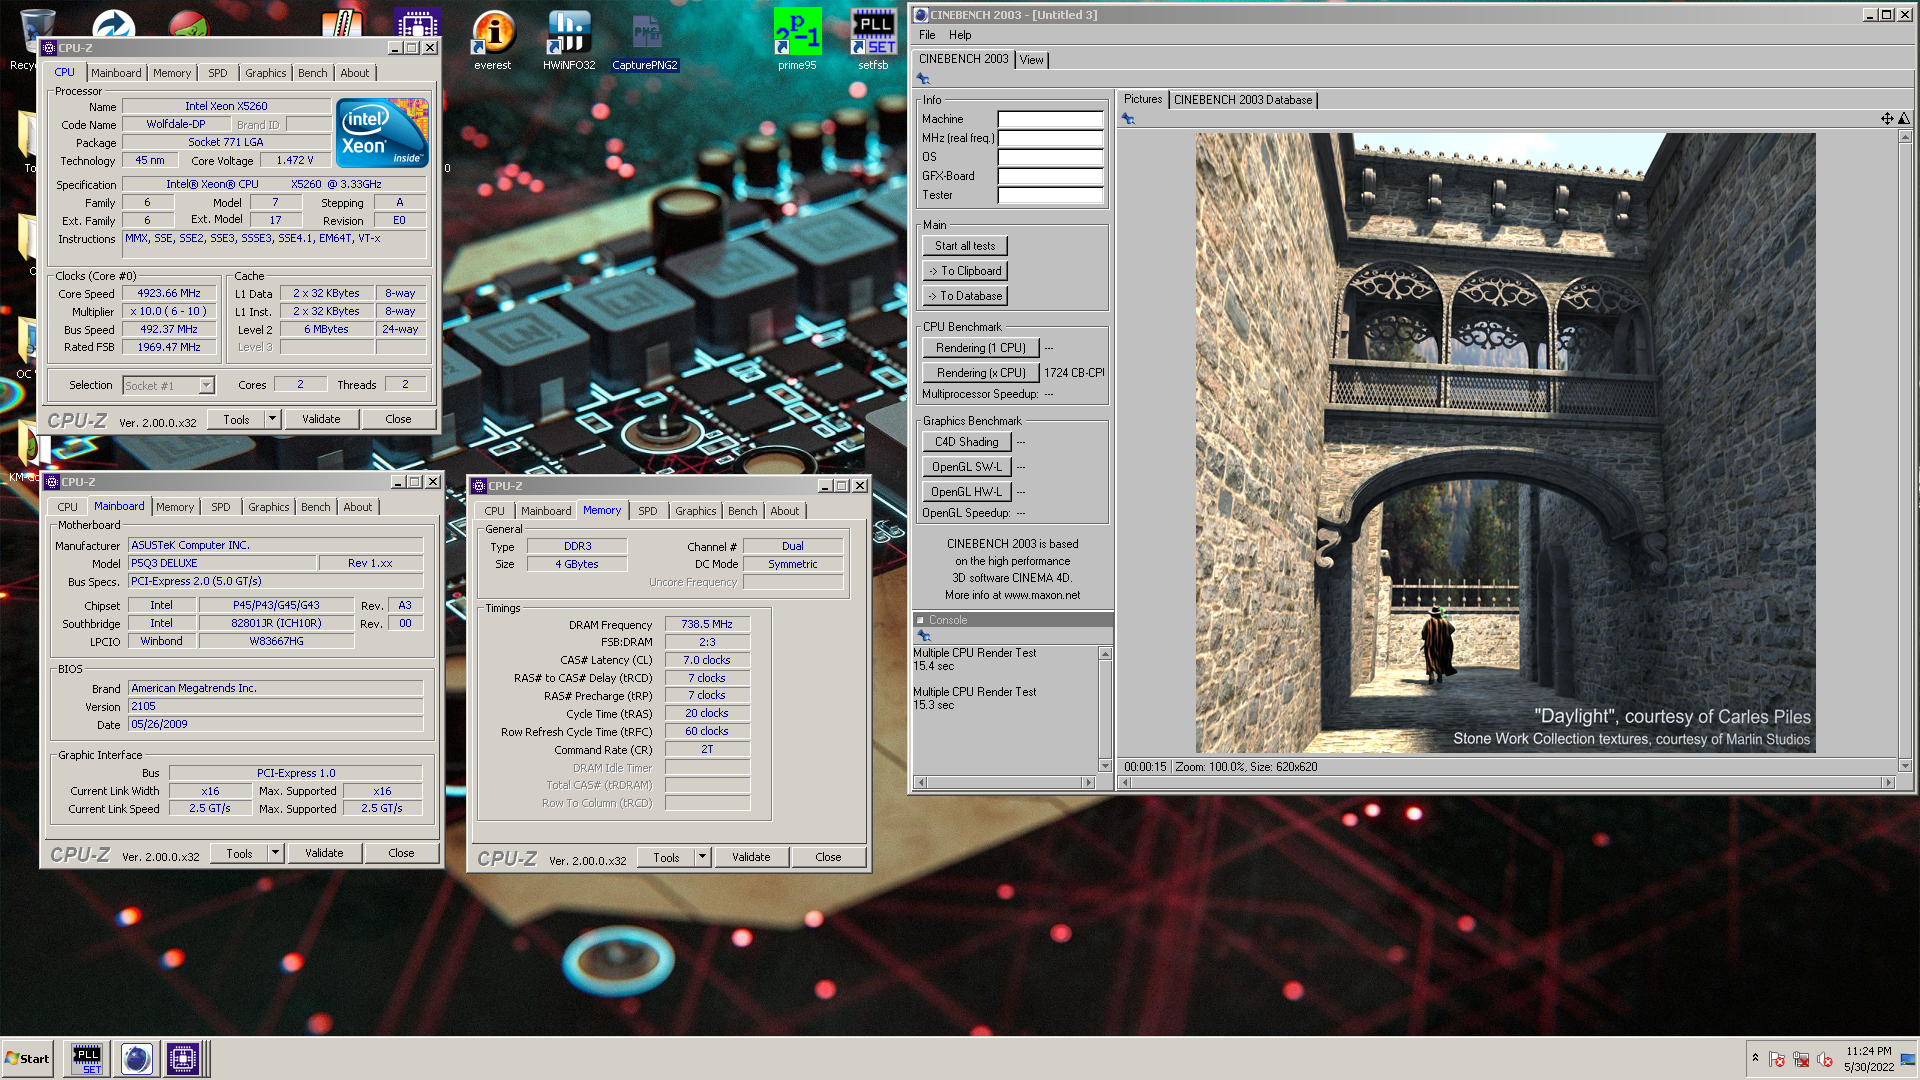This screenshot has height=1080, width=1920.
Task: Click the rendered Daylight courtyard image
Action: (x=1505, y=443)
